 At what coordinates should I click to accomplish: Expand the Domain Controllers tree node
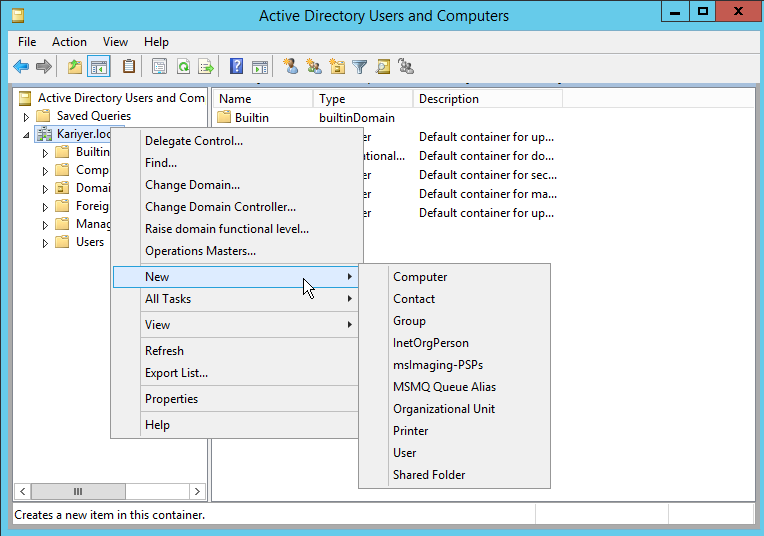(x=45, y=189)
